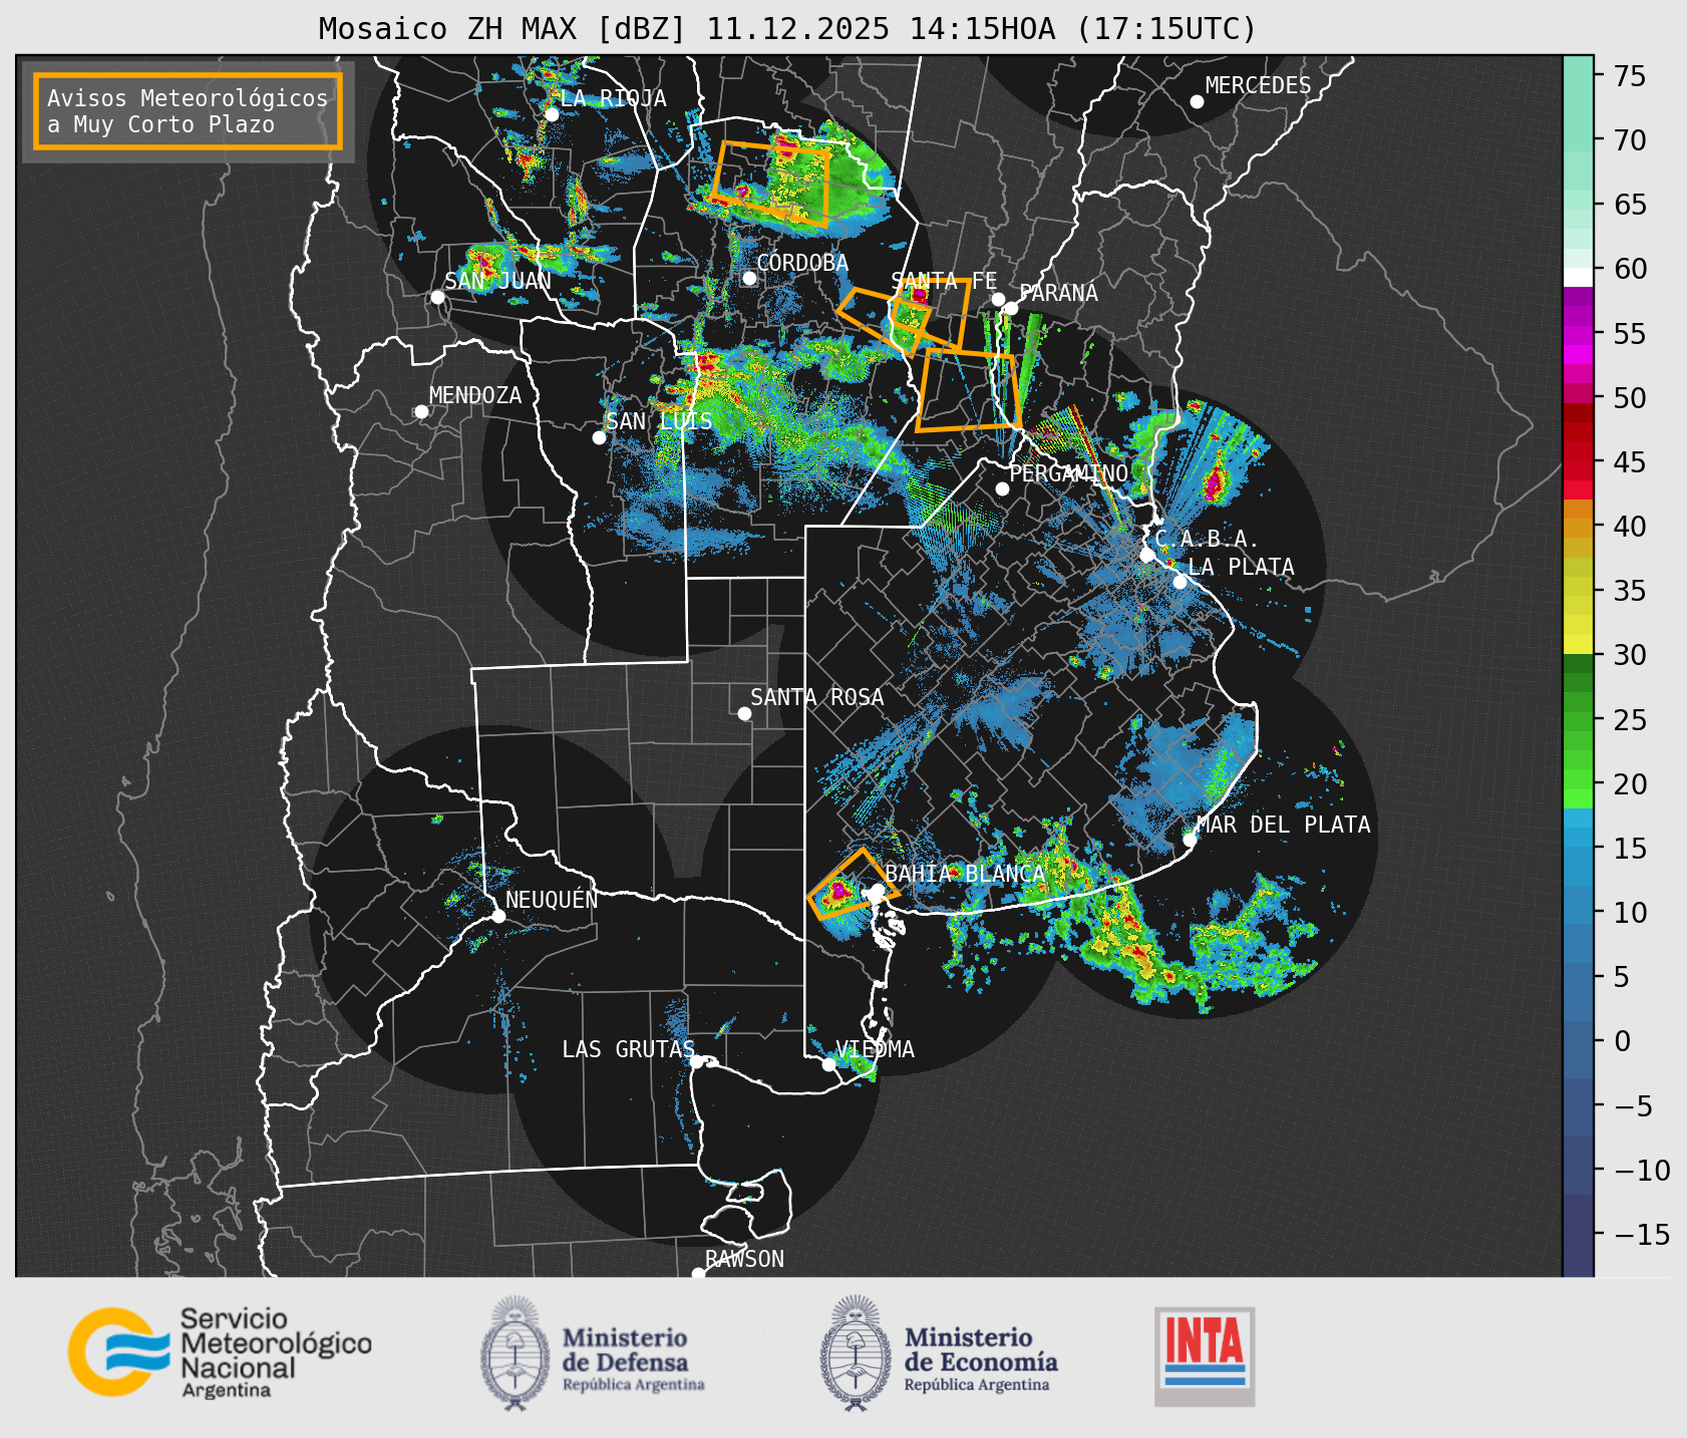Click the PARANA city label
The image size is (1687, 1438).
pos(1058,293)
